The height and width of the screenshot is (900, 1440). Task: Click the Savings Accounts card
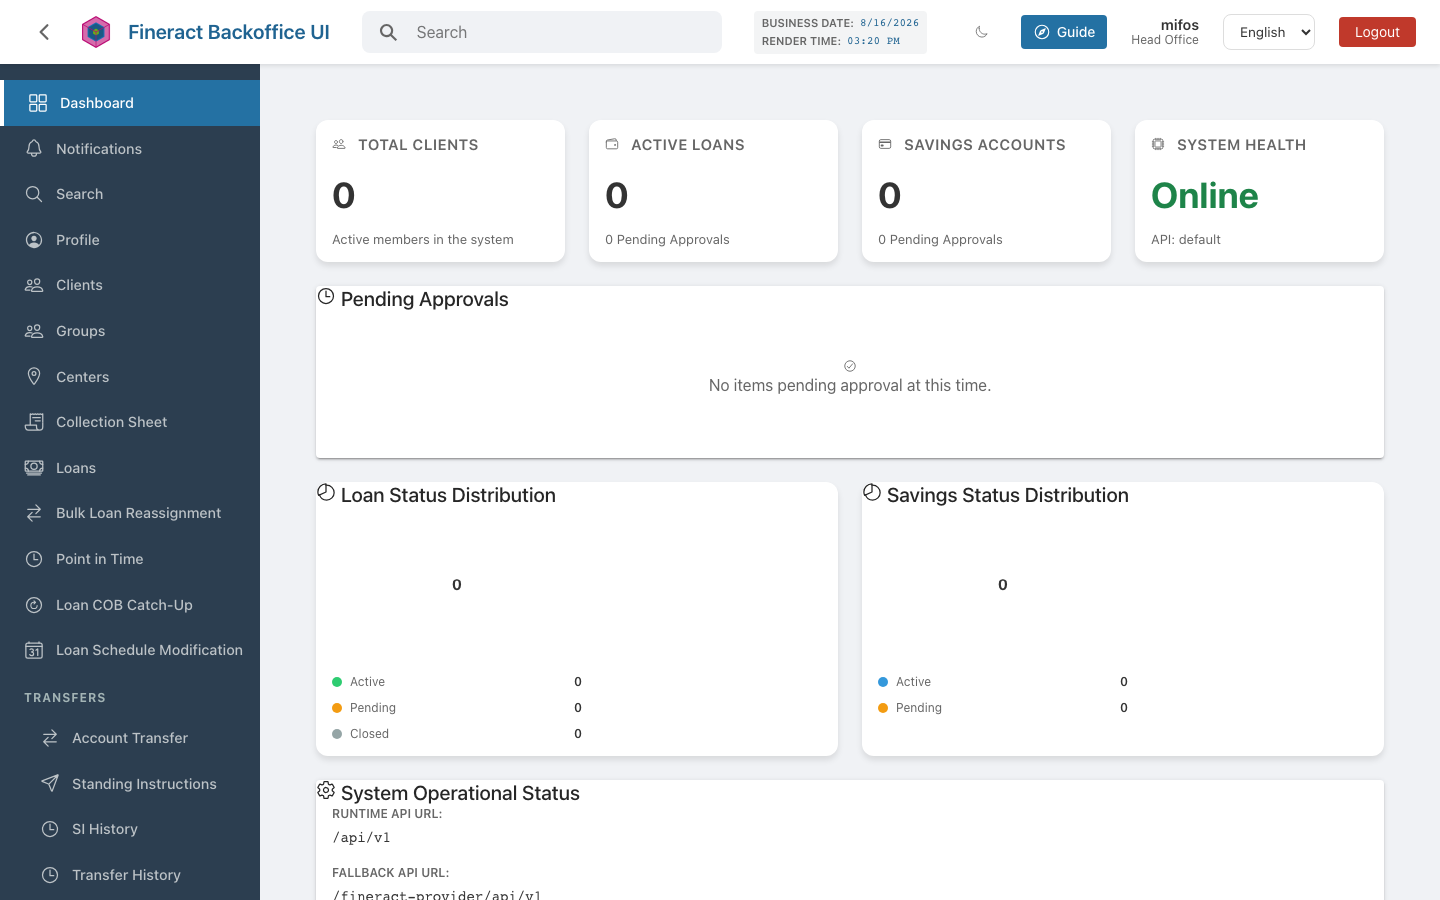[986, 191]
